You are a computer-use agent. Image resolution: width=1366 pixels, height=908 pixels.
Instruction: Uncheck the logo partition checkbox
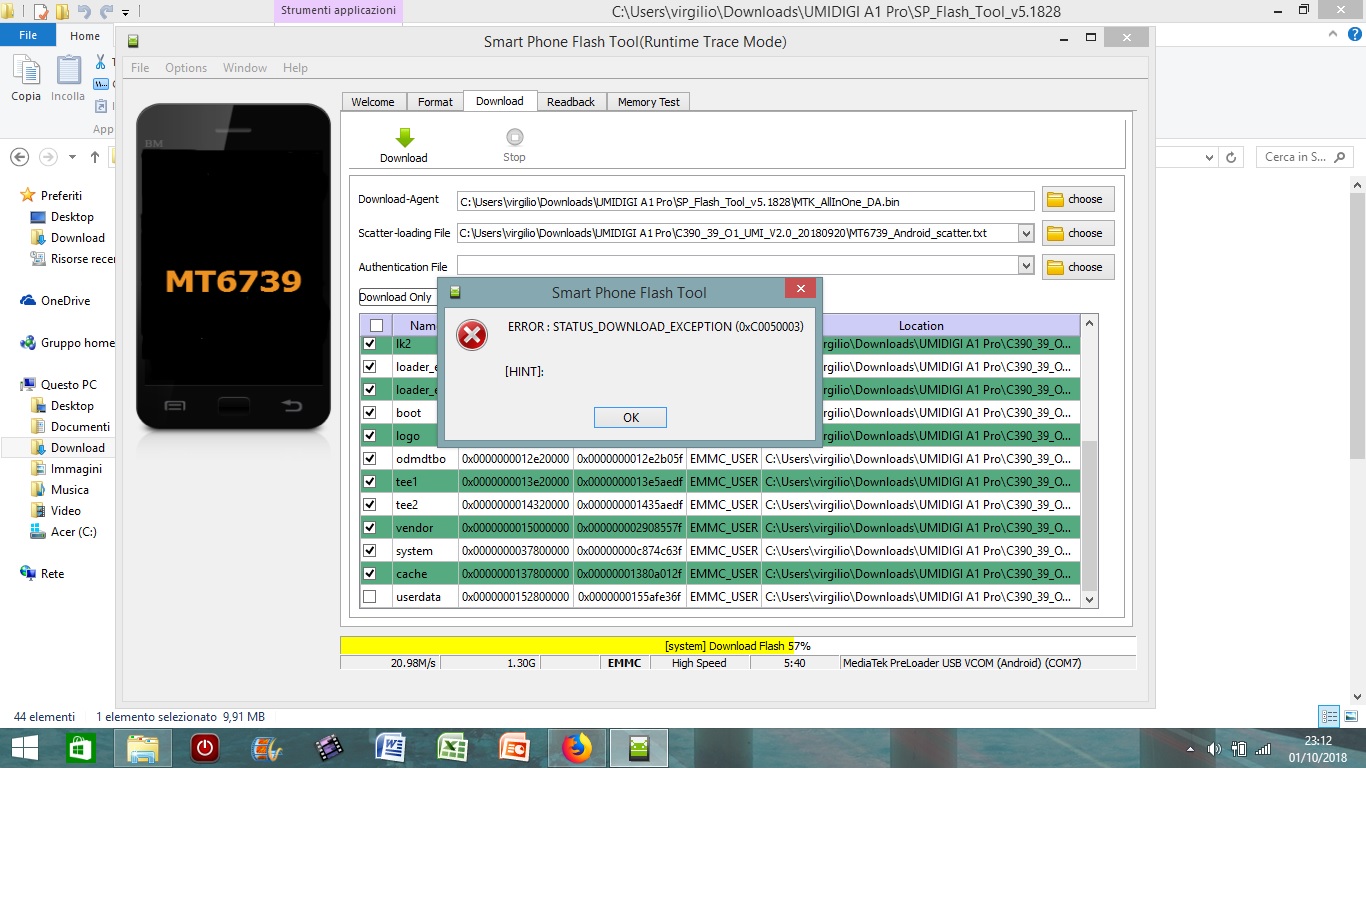point(370,435)
